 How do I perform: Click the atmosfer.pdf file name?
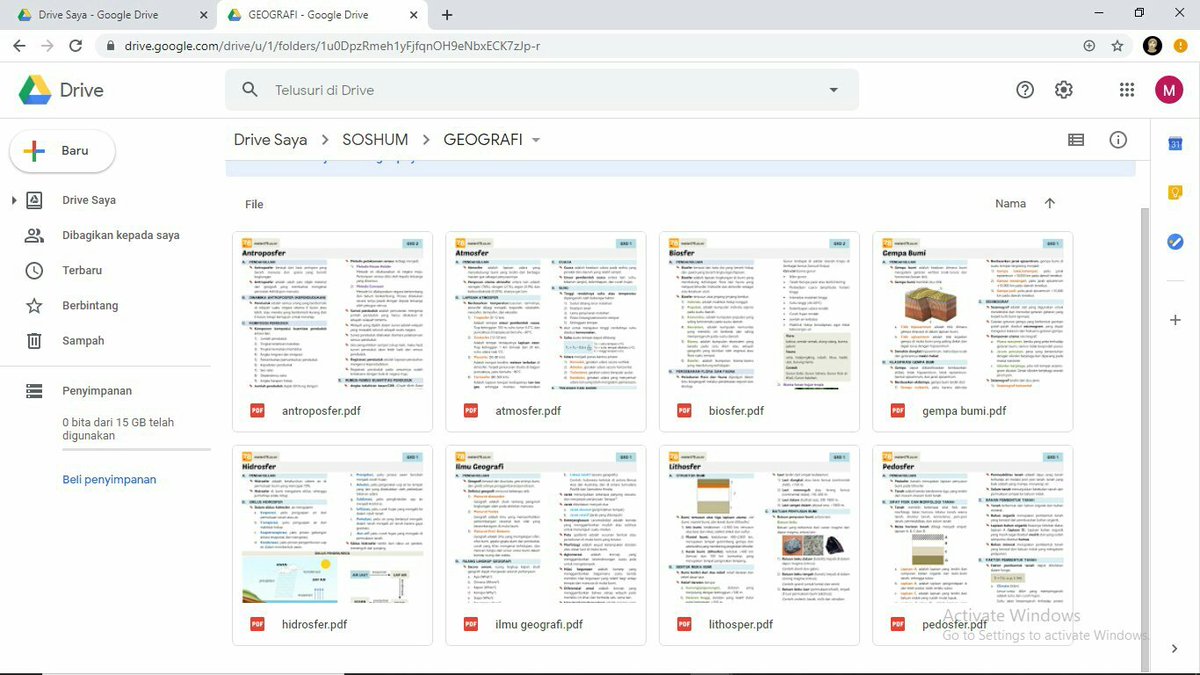point(528,411)
